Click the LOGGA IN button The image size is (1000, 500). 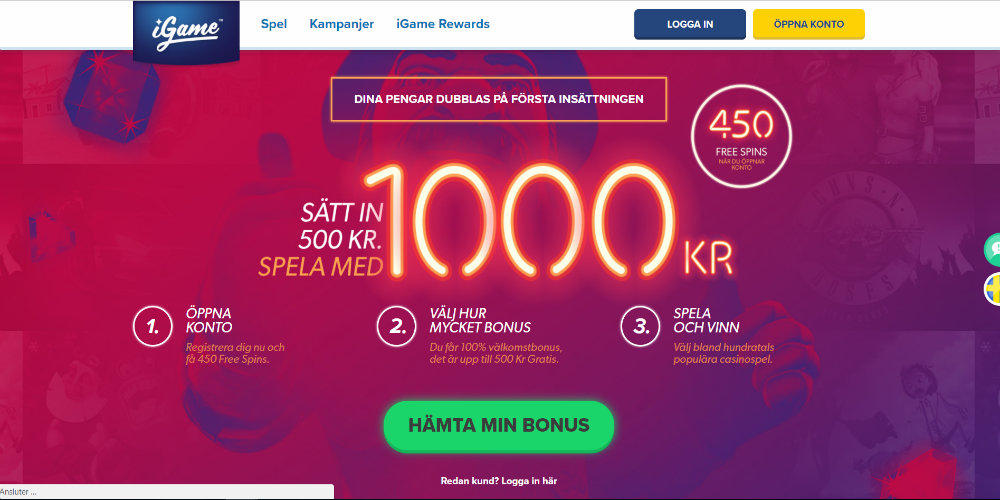click(x=690, y=24)
